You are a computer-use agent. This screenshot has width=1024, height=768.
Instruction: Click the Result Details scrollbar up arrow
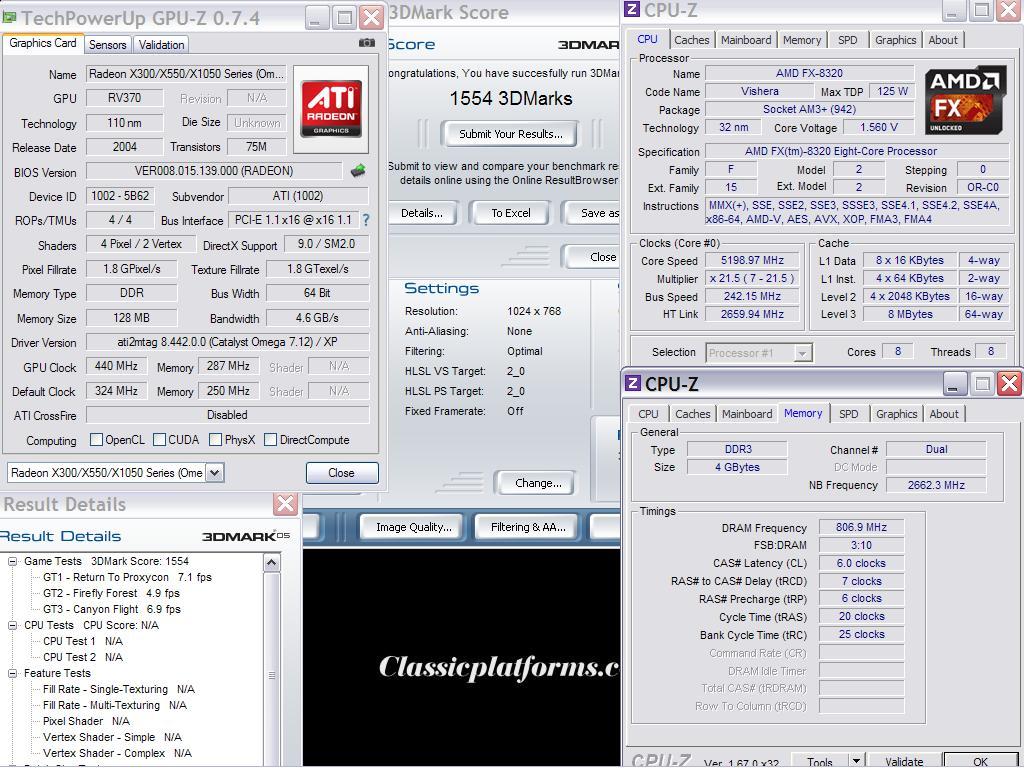[x=272, y=562]
